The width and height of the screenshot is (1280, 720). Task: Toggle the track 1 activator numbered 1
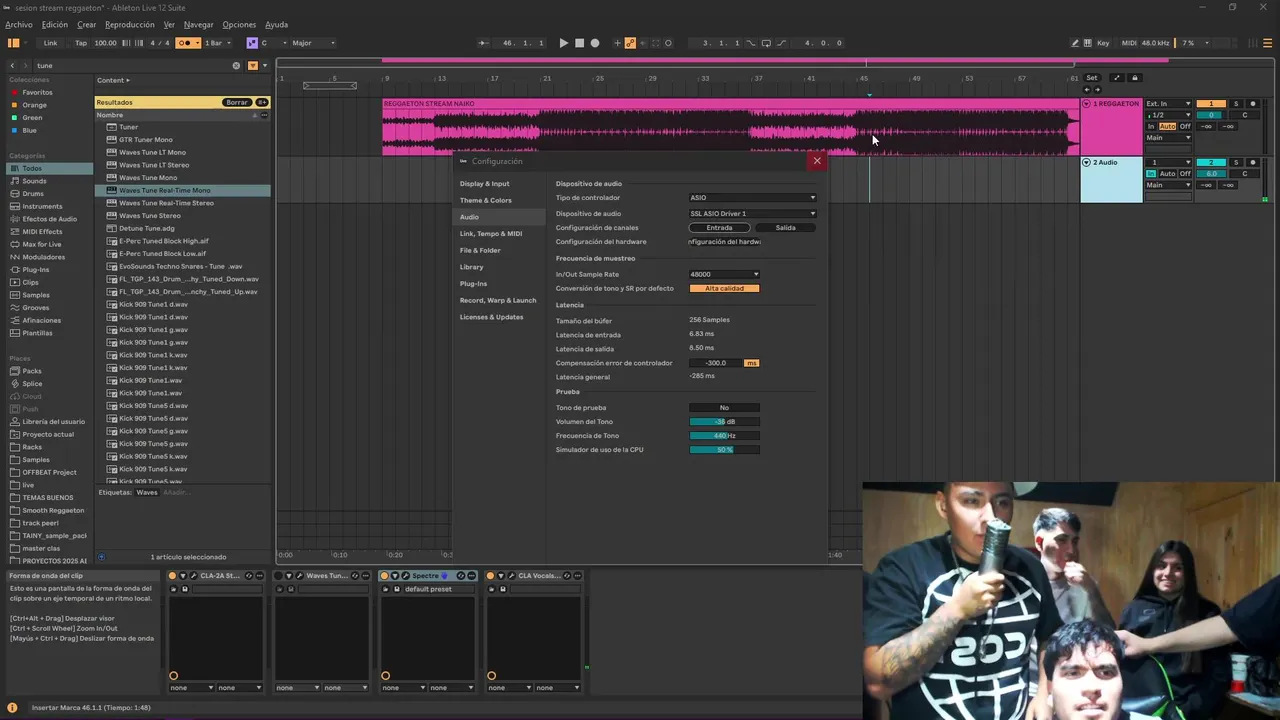(x=1211, y=104)
